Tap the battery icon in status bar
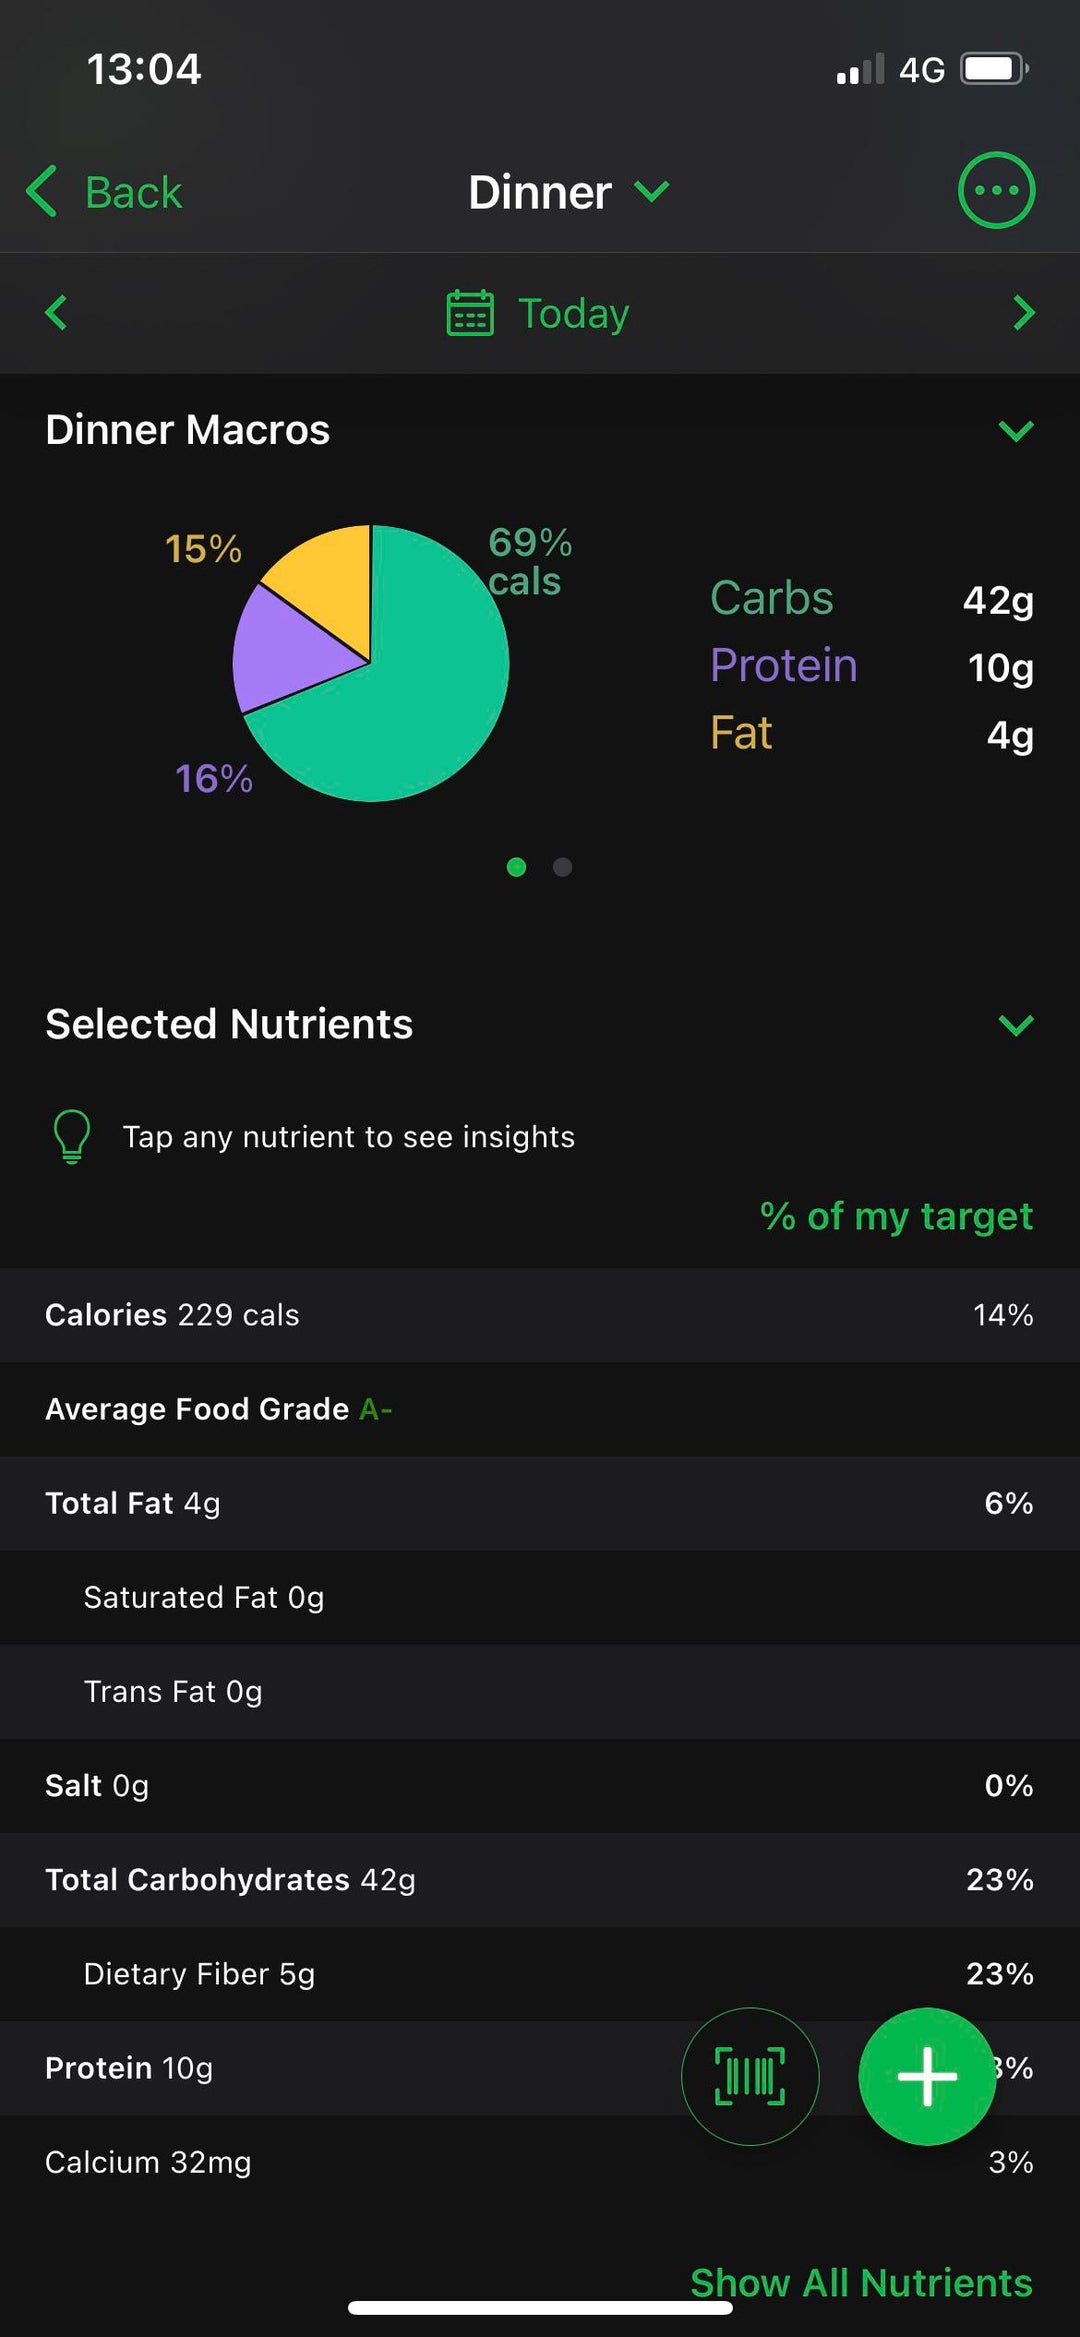This screenshot has width=1080, height=2337. click(994, 69)
